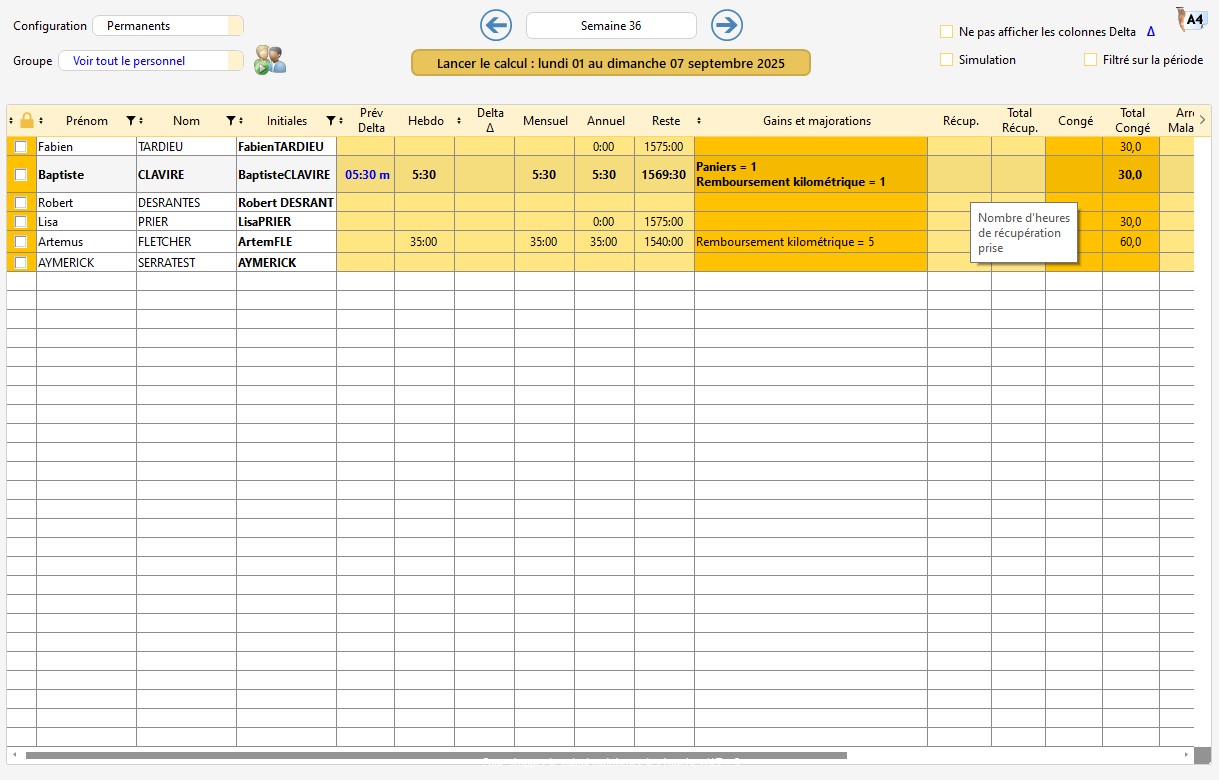Open the Initiales column filter funnel
The image size is (1219, 781).
pyautogui.click(x=331, y=121)
